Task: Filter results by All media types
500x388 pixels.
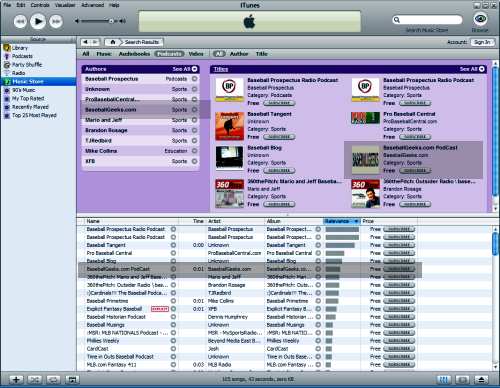Action: [x=86, y=54]
